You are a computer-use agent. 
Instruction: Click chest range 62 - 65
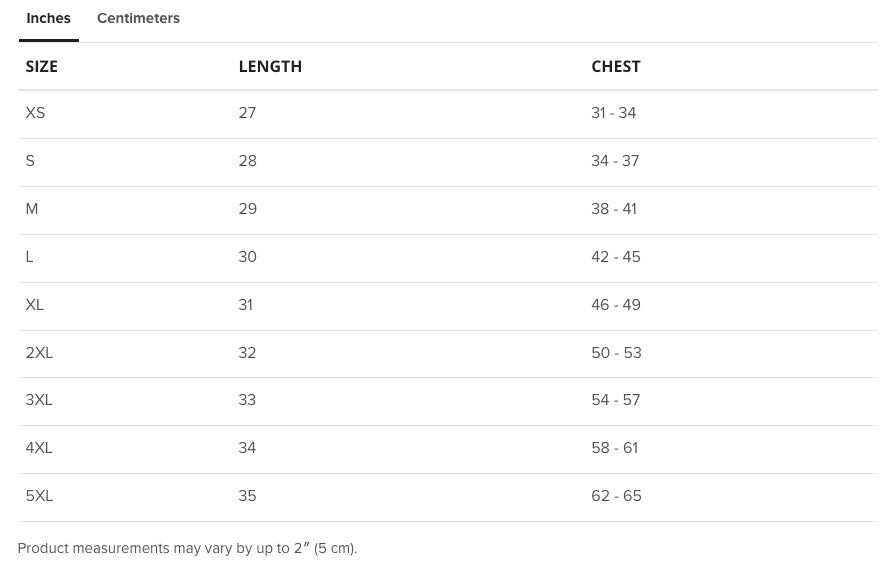[616, 496]
